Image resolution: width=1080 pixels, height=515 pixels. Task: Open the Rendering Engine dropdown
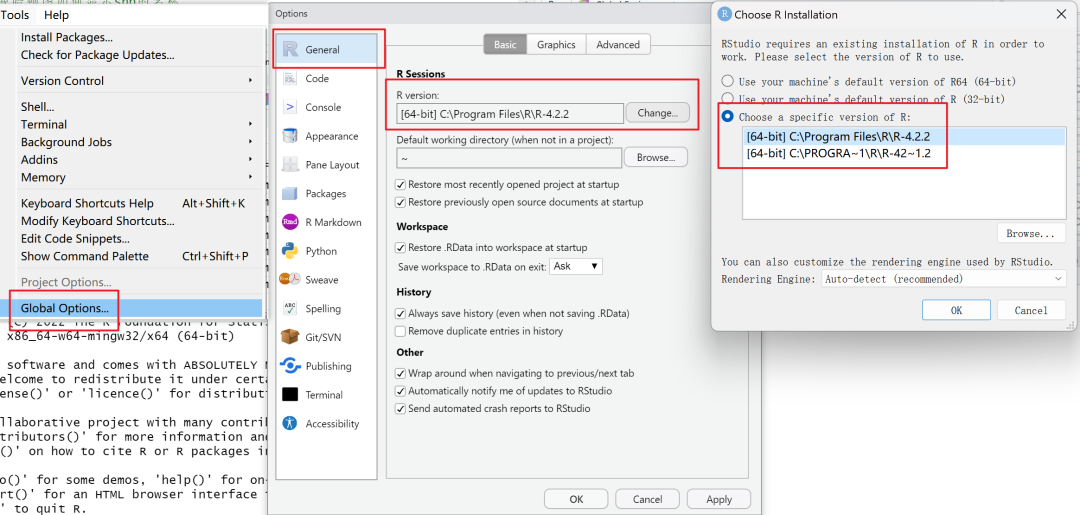[943, 279]
